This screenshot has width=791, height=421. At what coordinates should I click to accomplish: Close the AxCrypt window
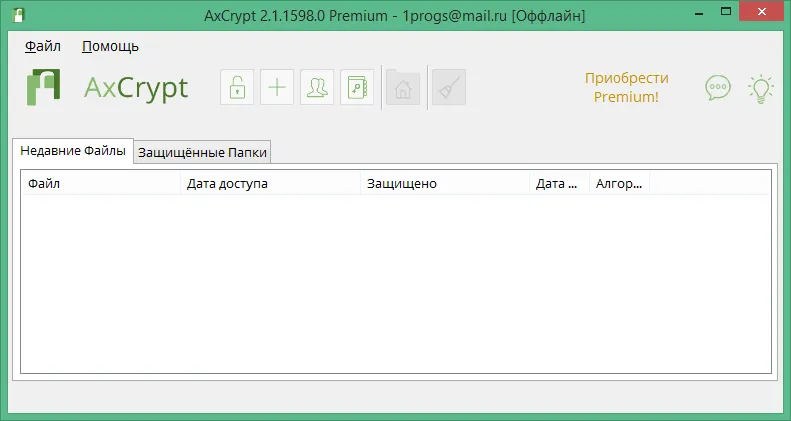(x=762, y=12)
